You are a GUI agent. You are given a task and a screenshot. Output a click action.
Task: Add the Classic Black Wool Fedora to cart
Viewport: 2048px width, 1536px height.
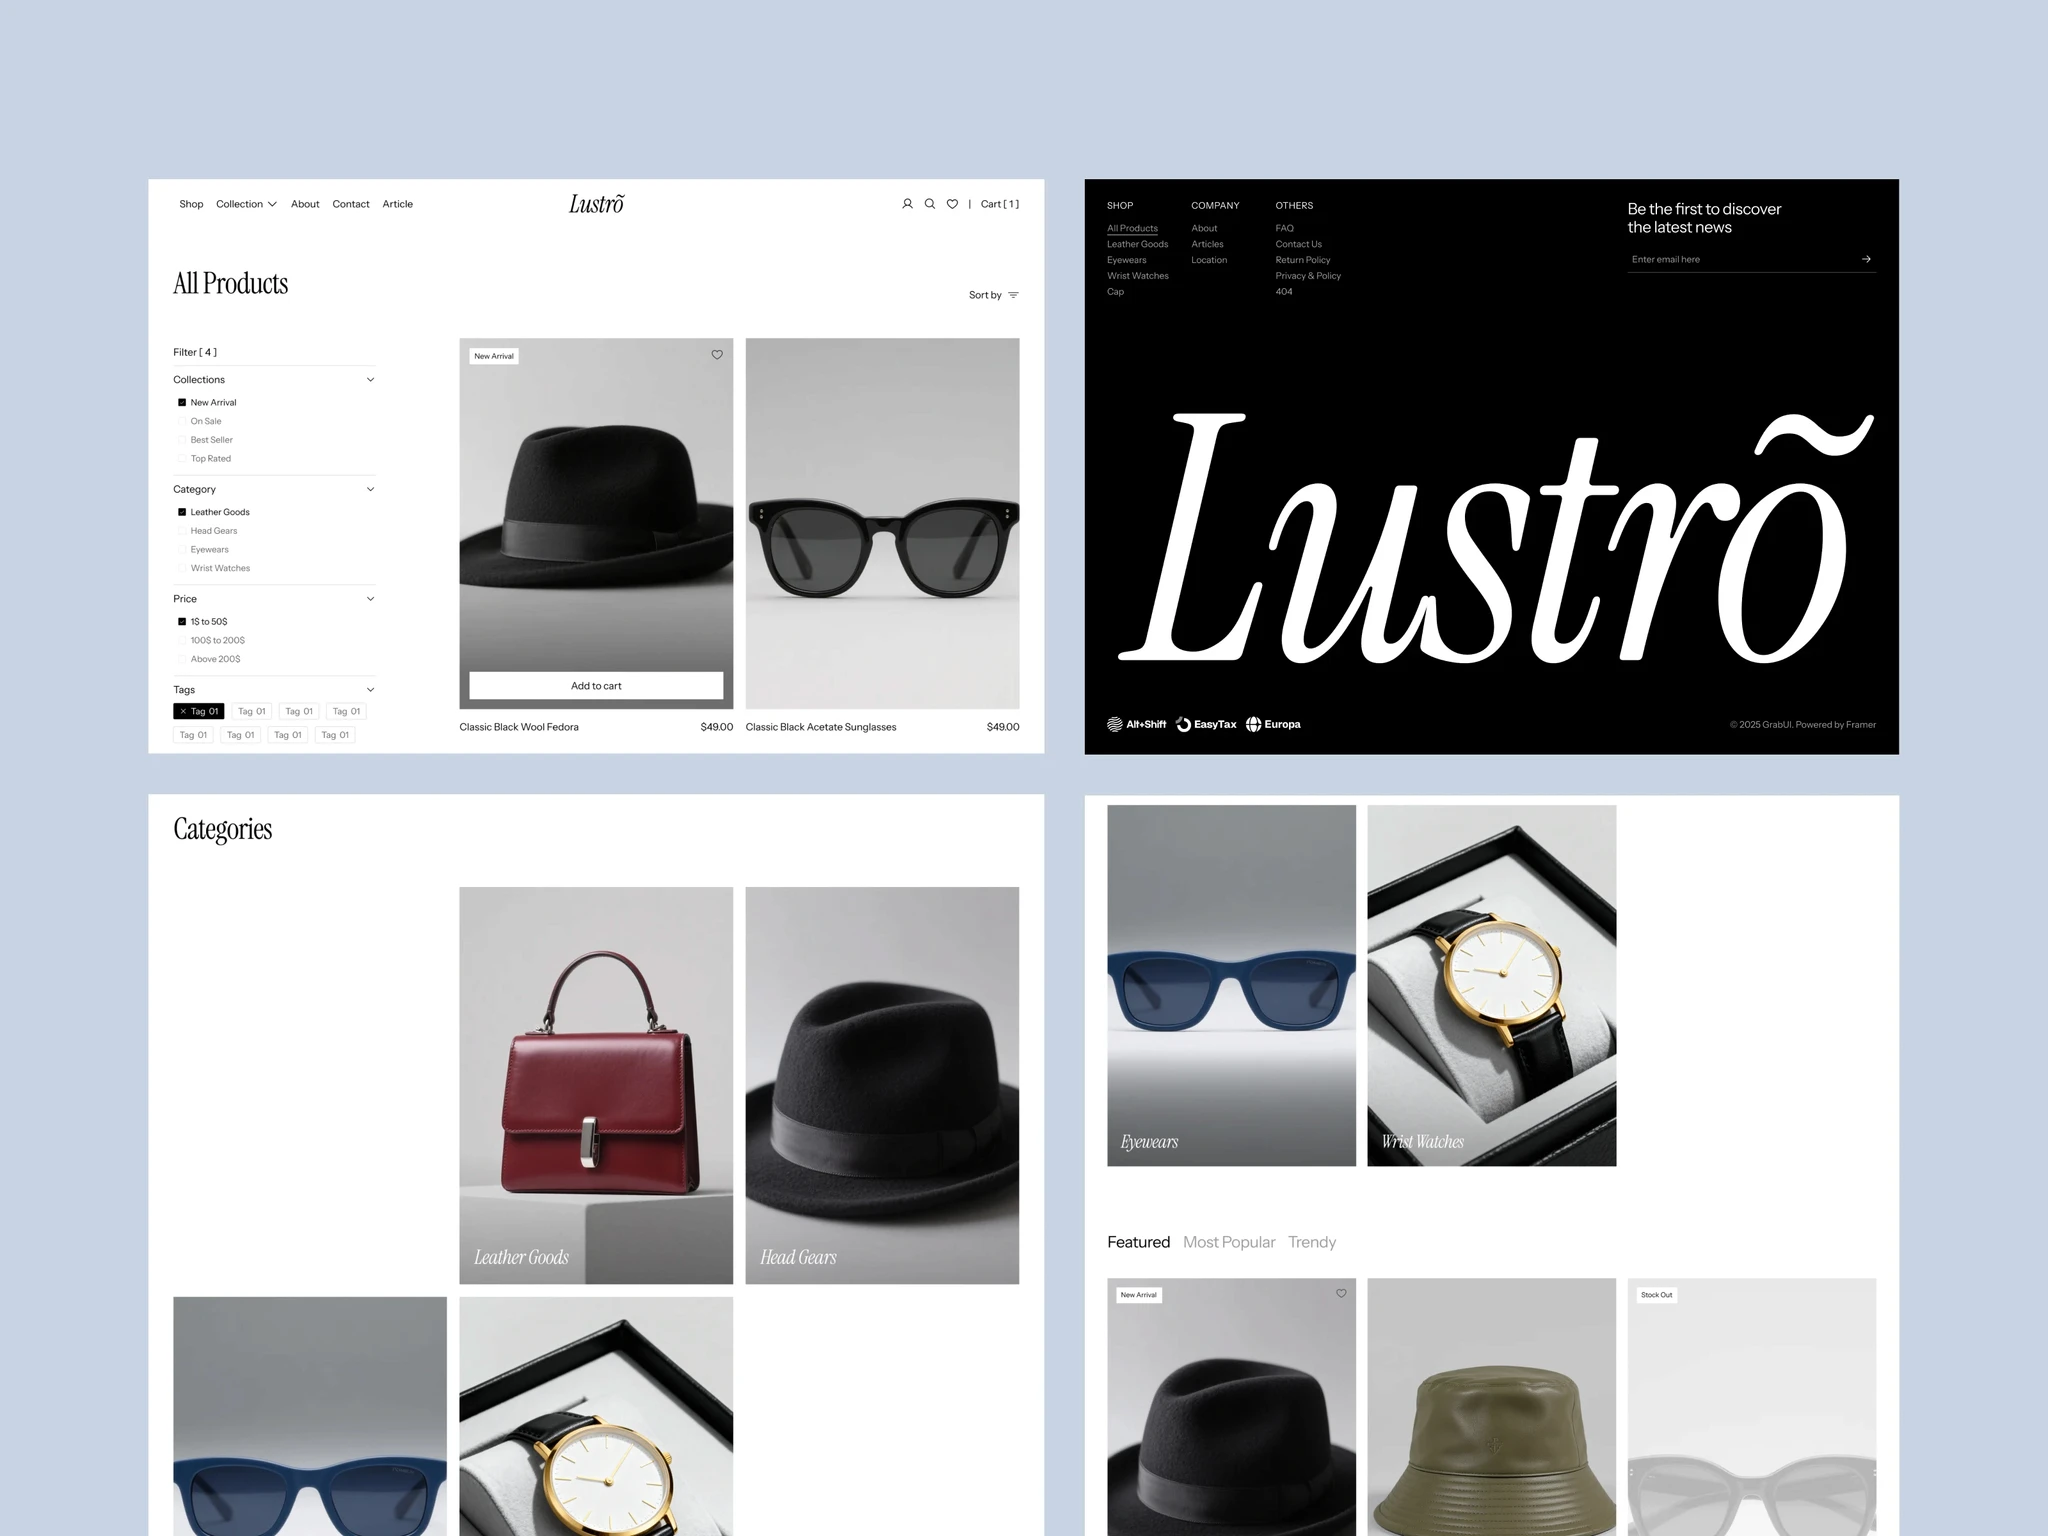pyautogui.click(x=596, y=685)
